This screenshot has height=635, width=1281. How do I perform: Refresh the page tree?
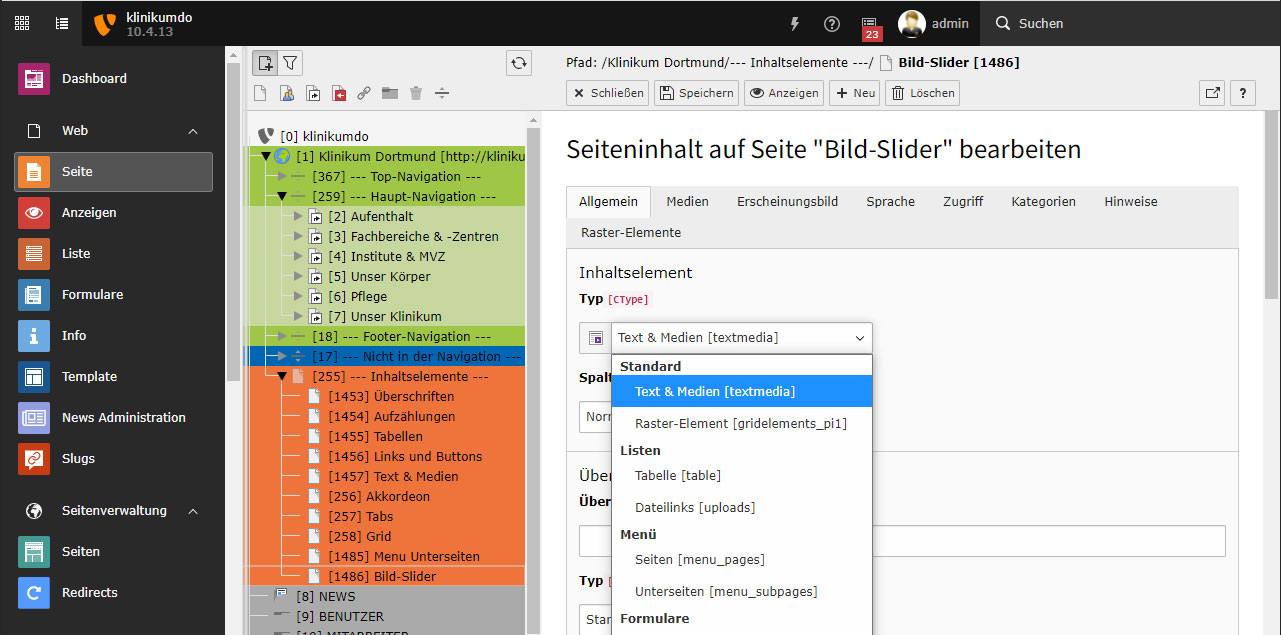point(519,63)
